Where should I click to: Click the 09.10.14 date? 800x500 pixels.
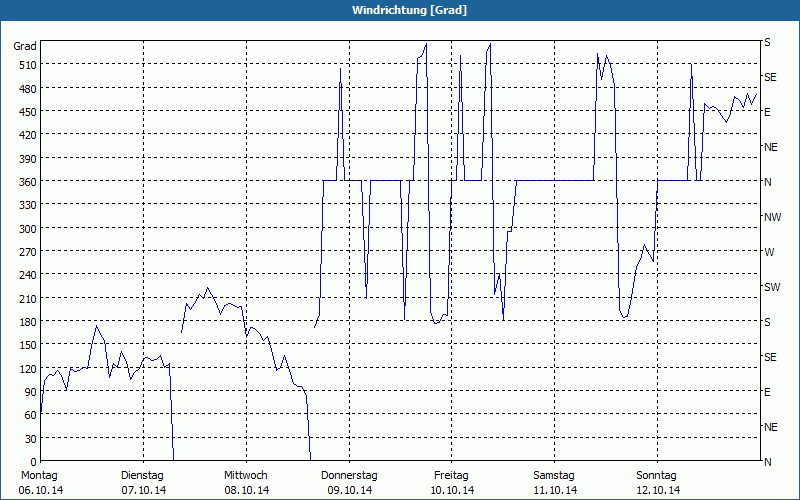[x=349, y=490]
